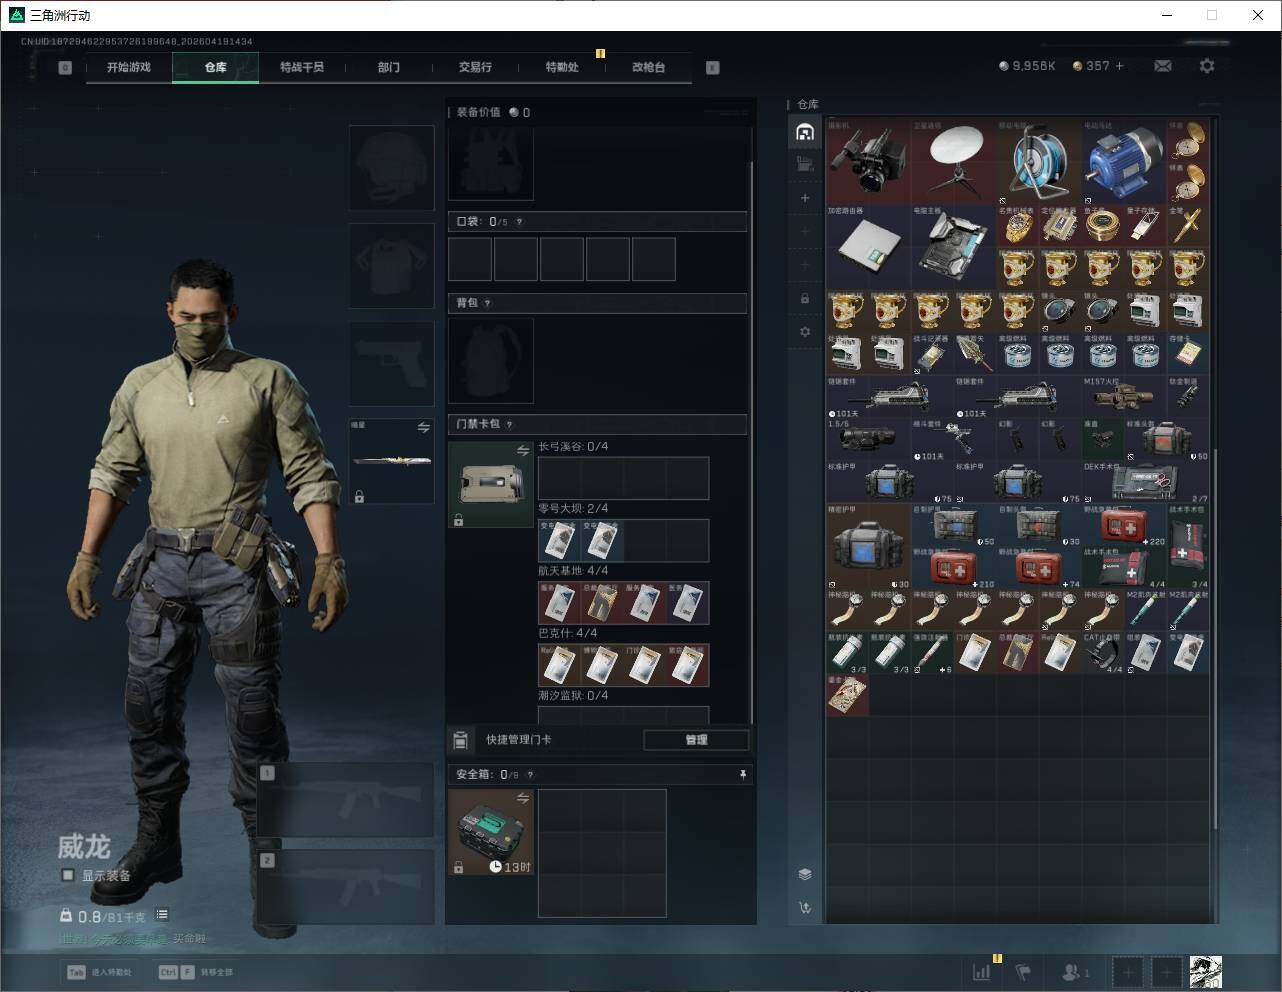Select the DEX手术包 surgical kit item
The image size is (1282, 992).
[x=1145, y=481]
